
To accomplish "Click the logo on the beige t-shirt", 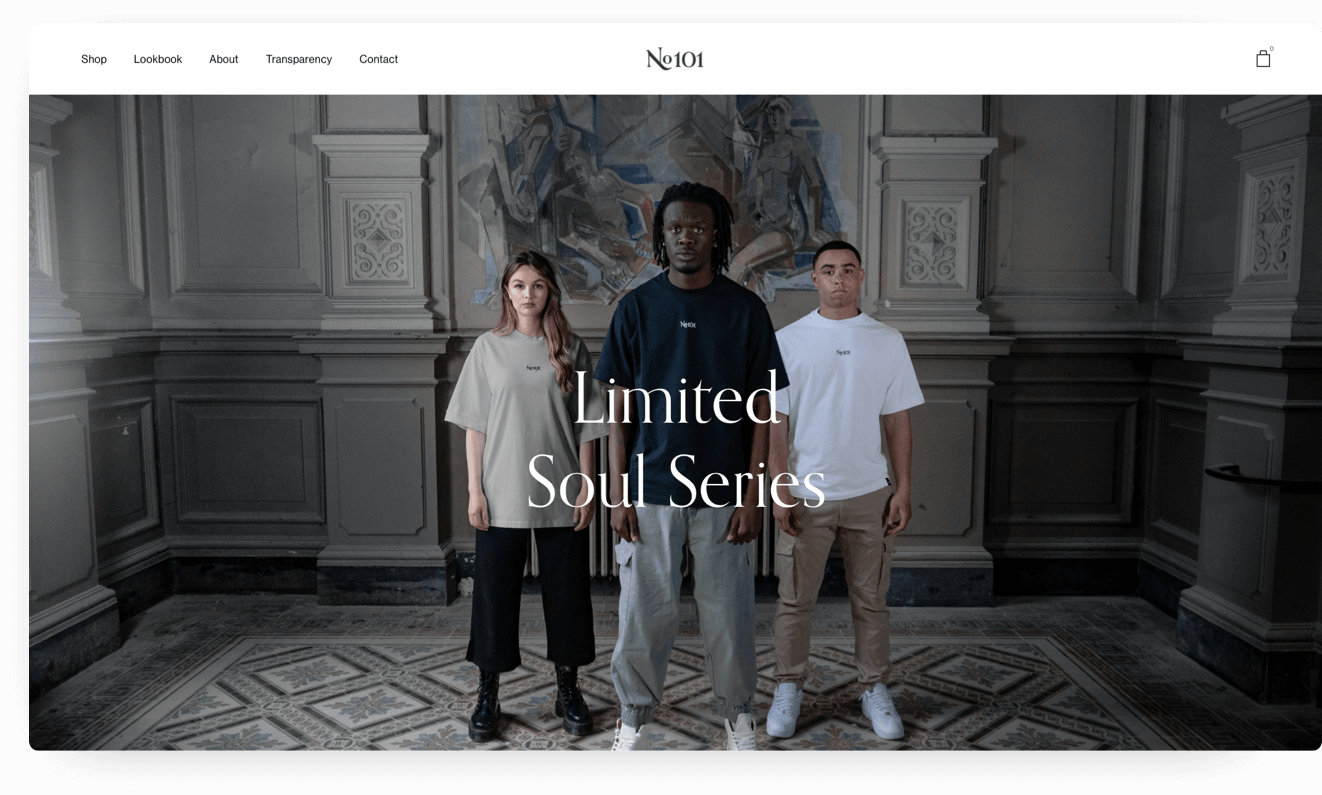I will (x=533, y=368).
